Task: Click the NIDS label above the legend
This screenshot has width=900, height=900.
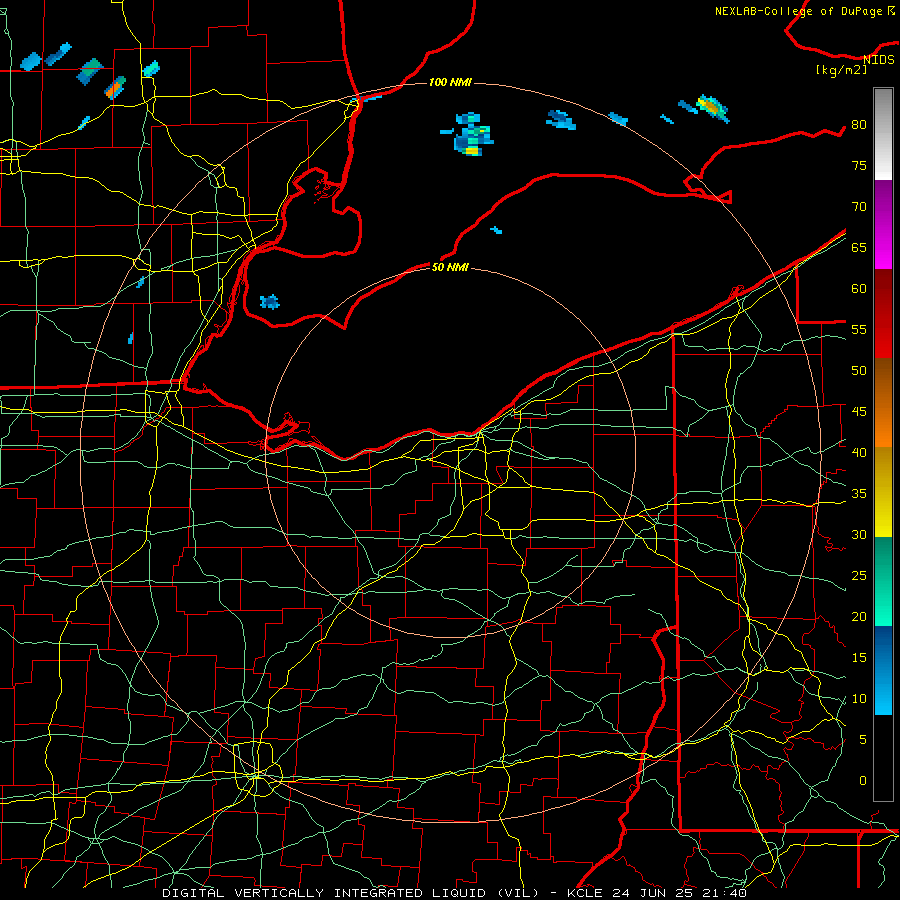Action: 879,60
